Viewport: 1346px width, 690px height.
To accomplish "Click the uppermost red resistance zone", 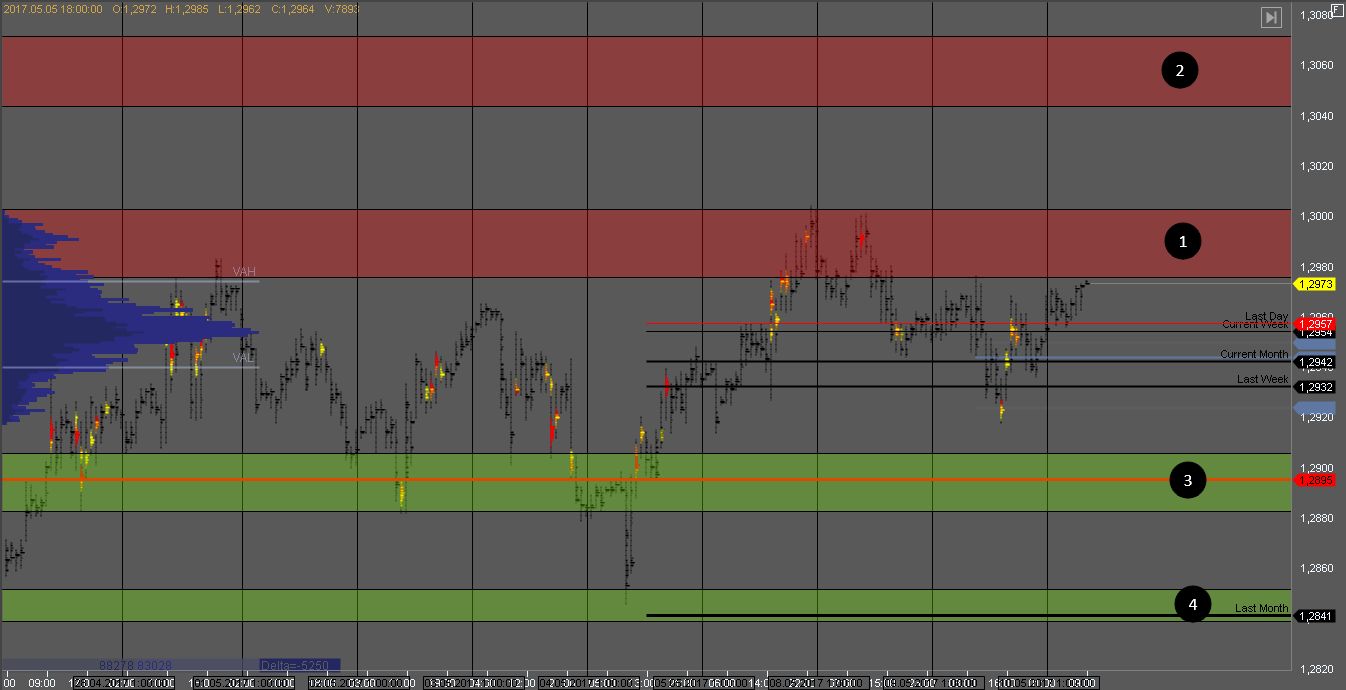I will pos(600,71).
